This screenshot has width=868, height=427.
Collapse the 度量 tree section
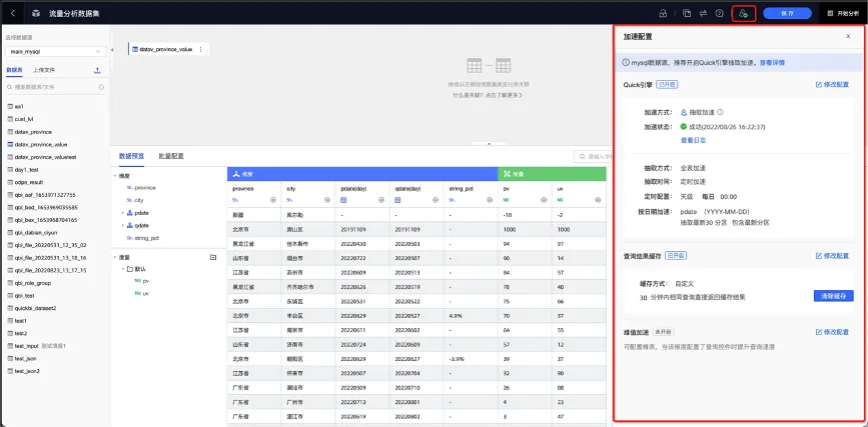(x=115, y=258)
